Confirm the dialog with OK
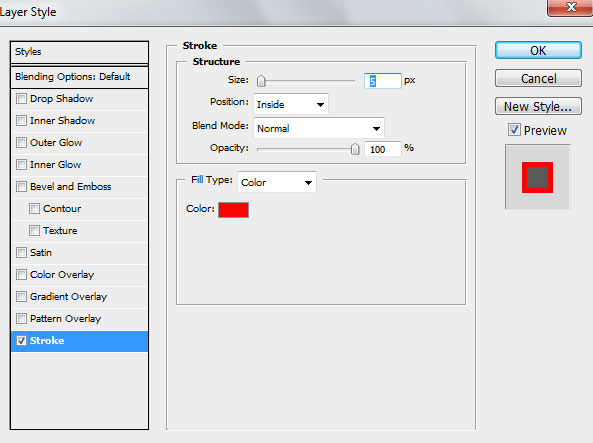 click(538, 50)
